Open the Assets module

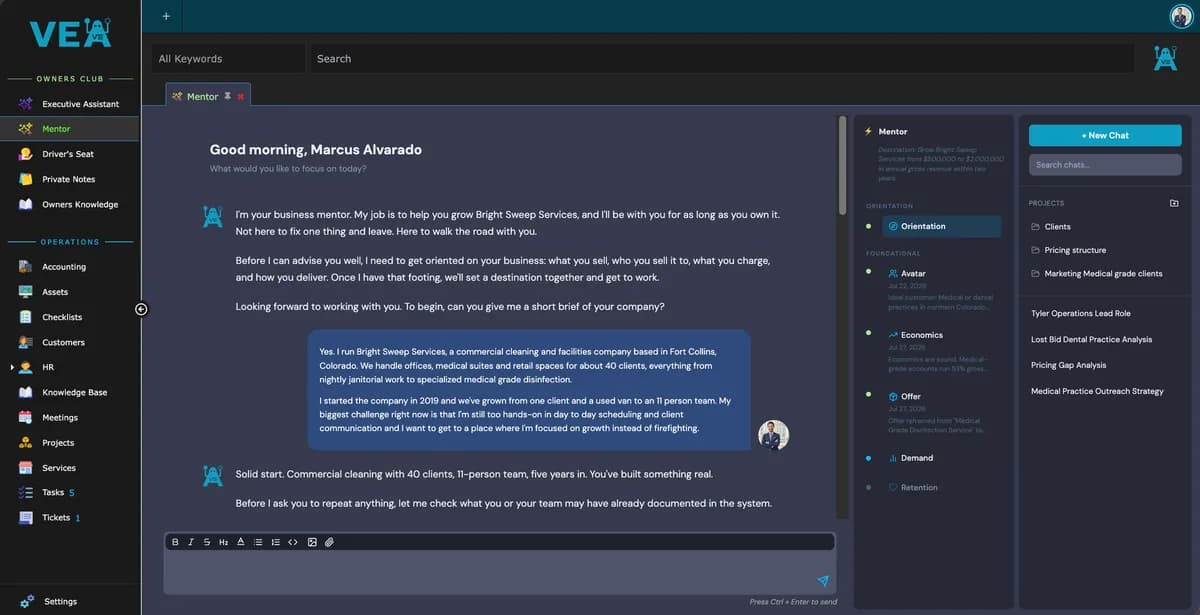point(70,292)
